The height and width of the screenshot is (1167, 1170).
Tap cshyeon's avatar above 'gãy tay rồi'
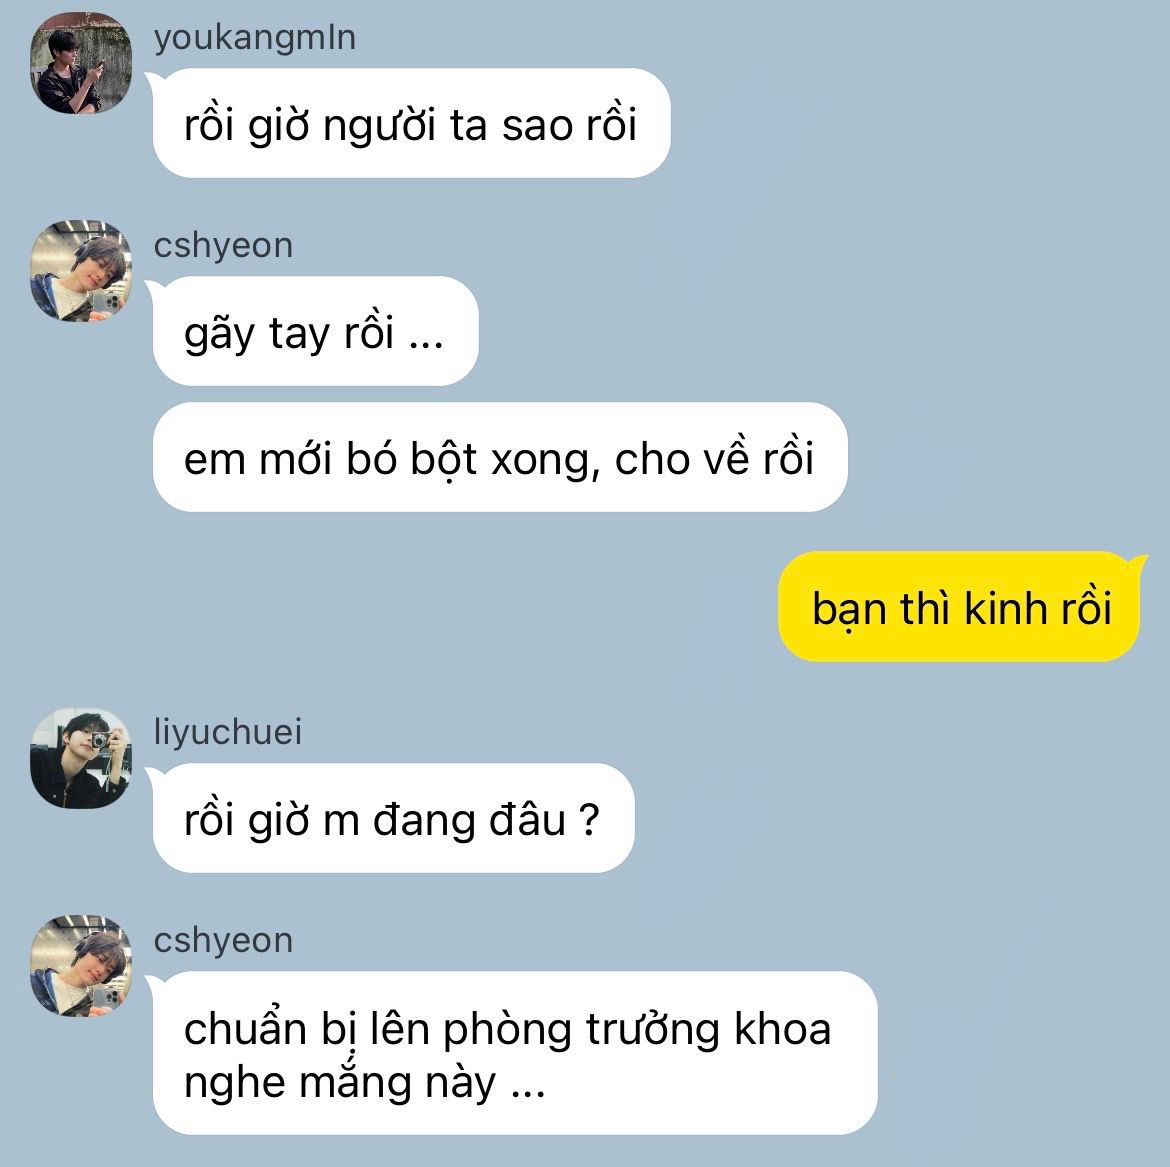point(81,271)
